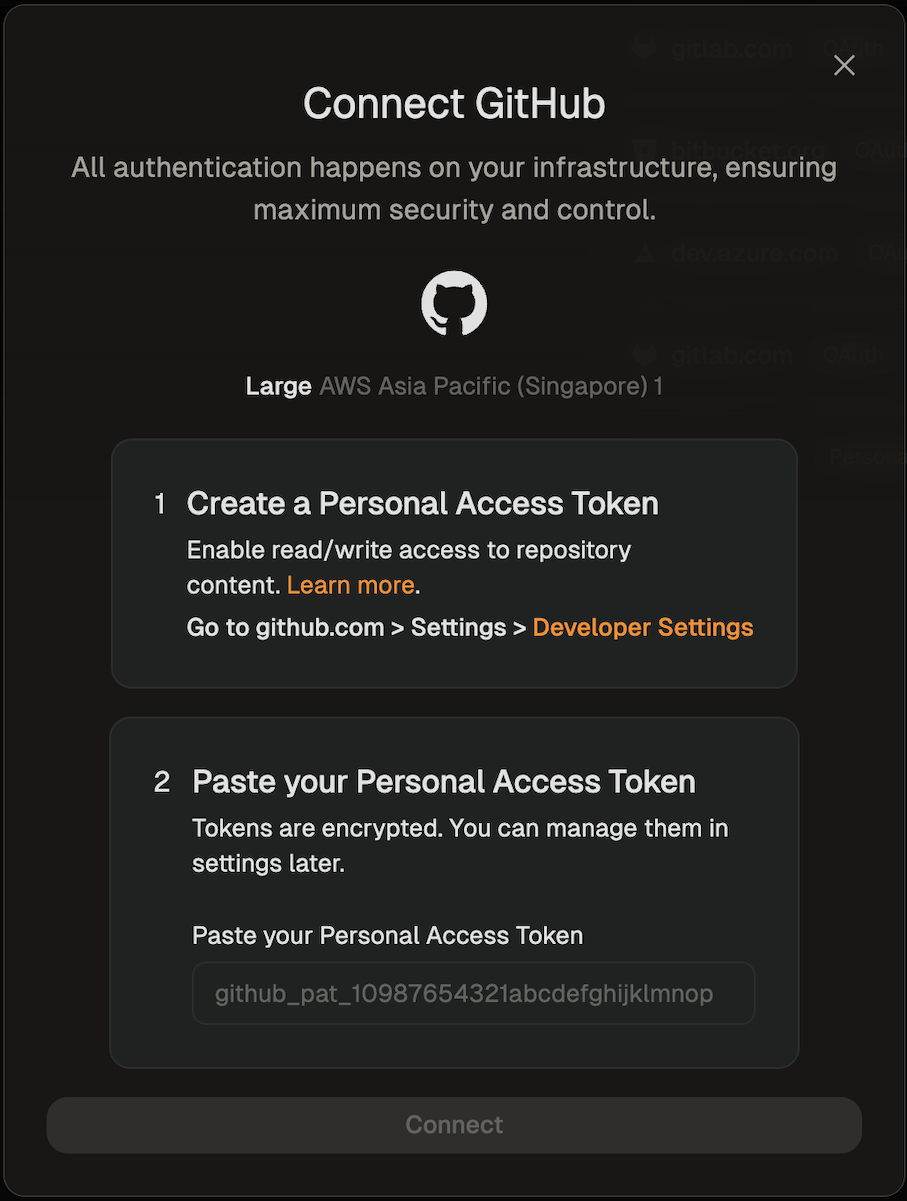The width and height of the screenshot is (907, 1201).
Task: Select the lower dimmed gitlab.com icon
Action: pyautogui.click(x=644, y=354)
